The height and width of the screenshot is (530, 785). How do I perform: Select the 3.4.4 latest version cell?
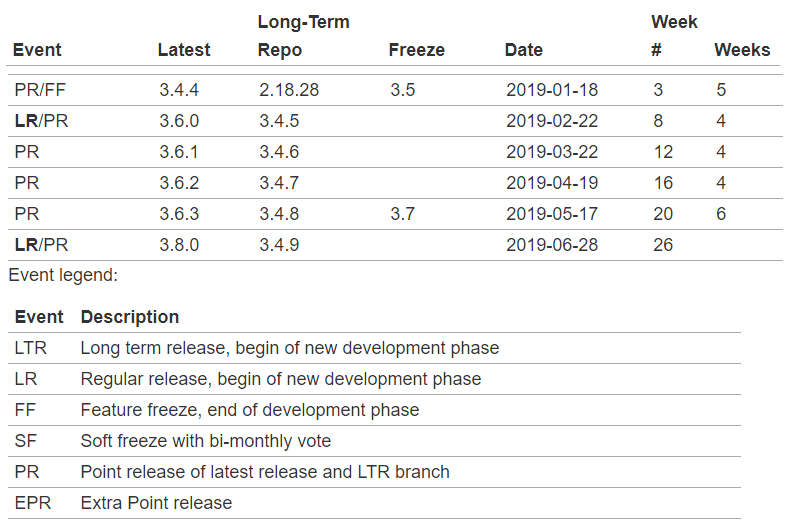coord(179,90)
